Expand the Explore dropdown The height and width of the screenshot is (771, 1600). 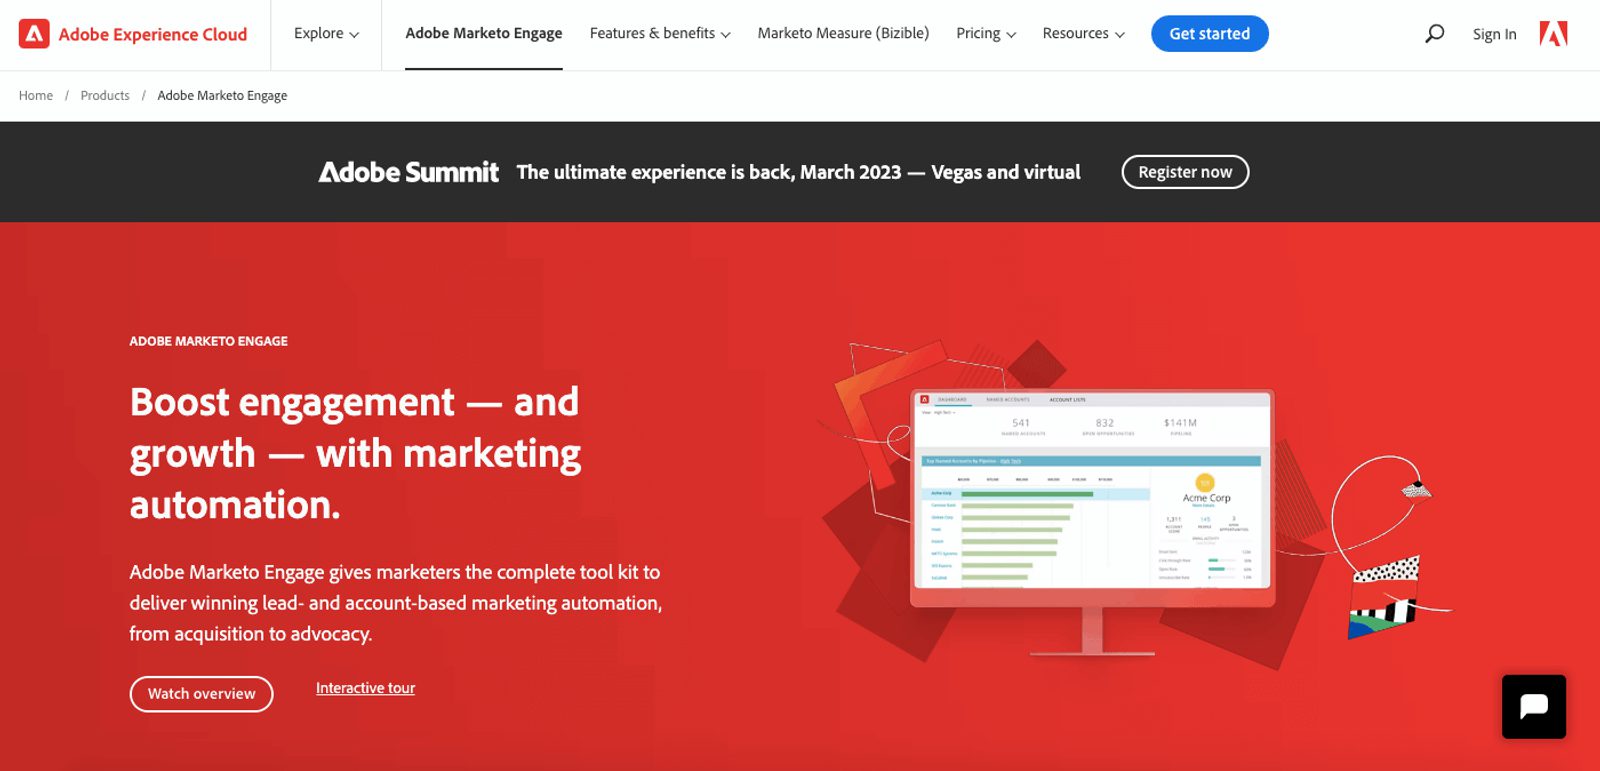point(326,33)
